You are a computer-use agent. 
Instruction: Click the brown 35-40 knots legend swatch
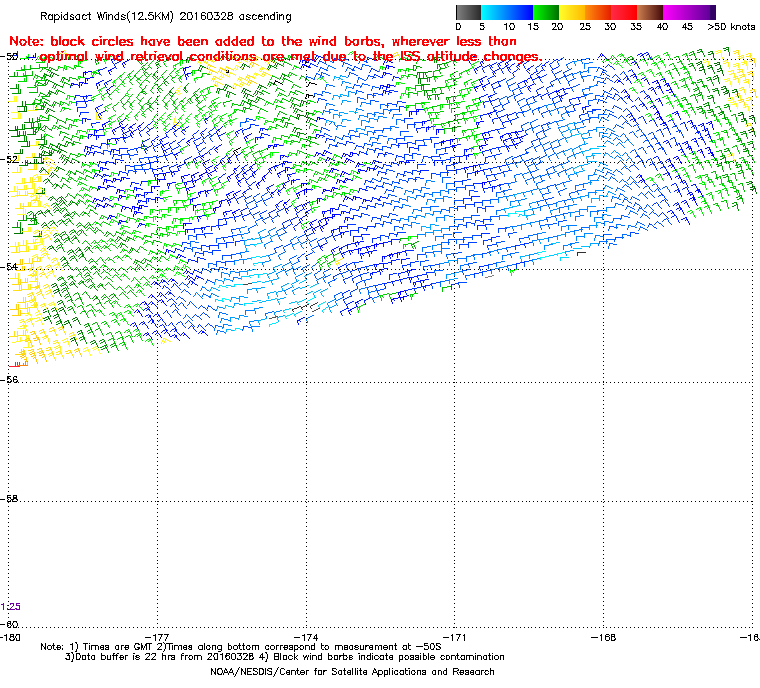[650, 12]
